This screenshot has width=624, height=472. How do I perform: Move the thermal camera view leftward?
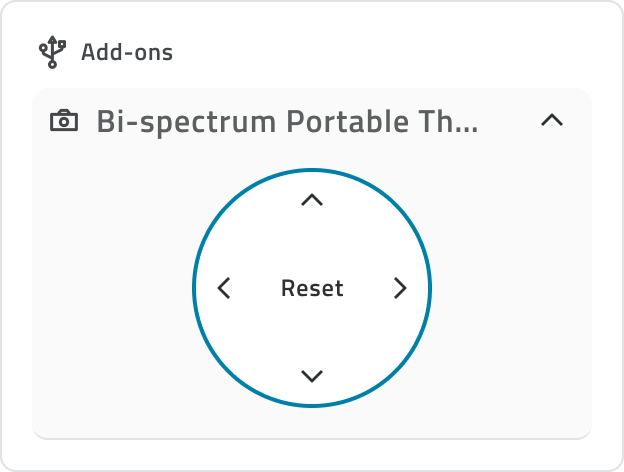point(224,289)
